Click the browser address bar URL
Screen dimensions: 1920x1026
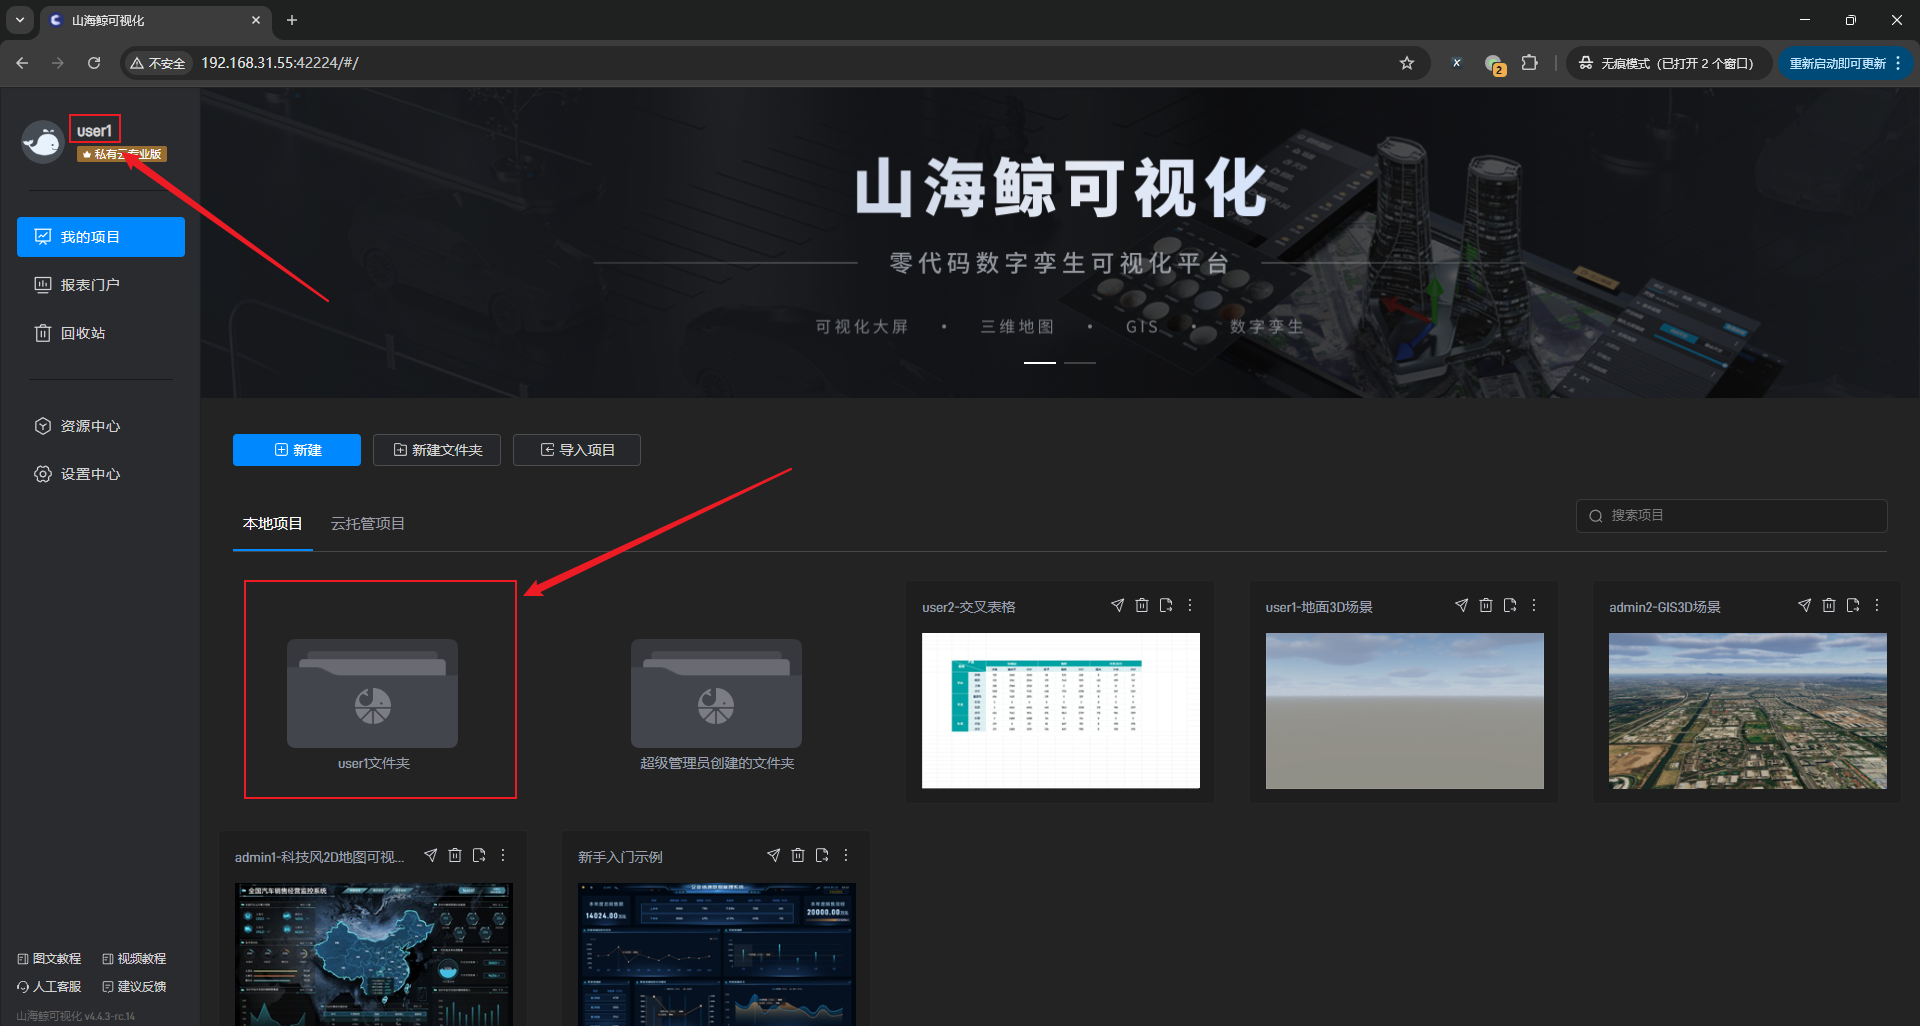280,63
